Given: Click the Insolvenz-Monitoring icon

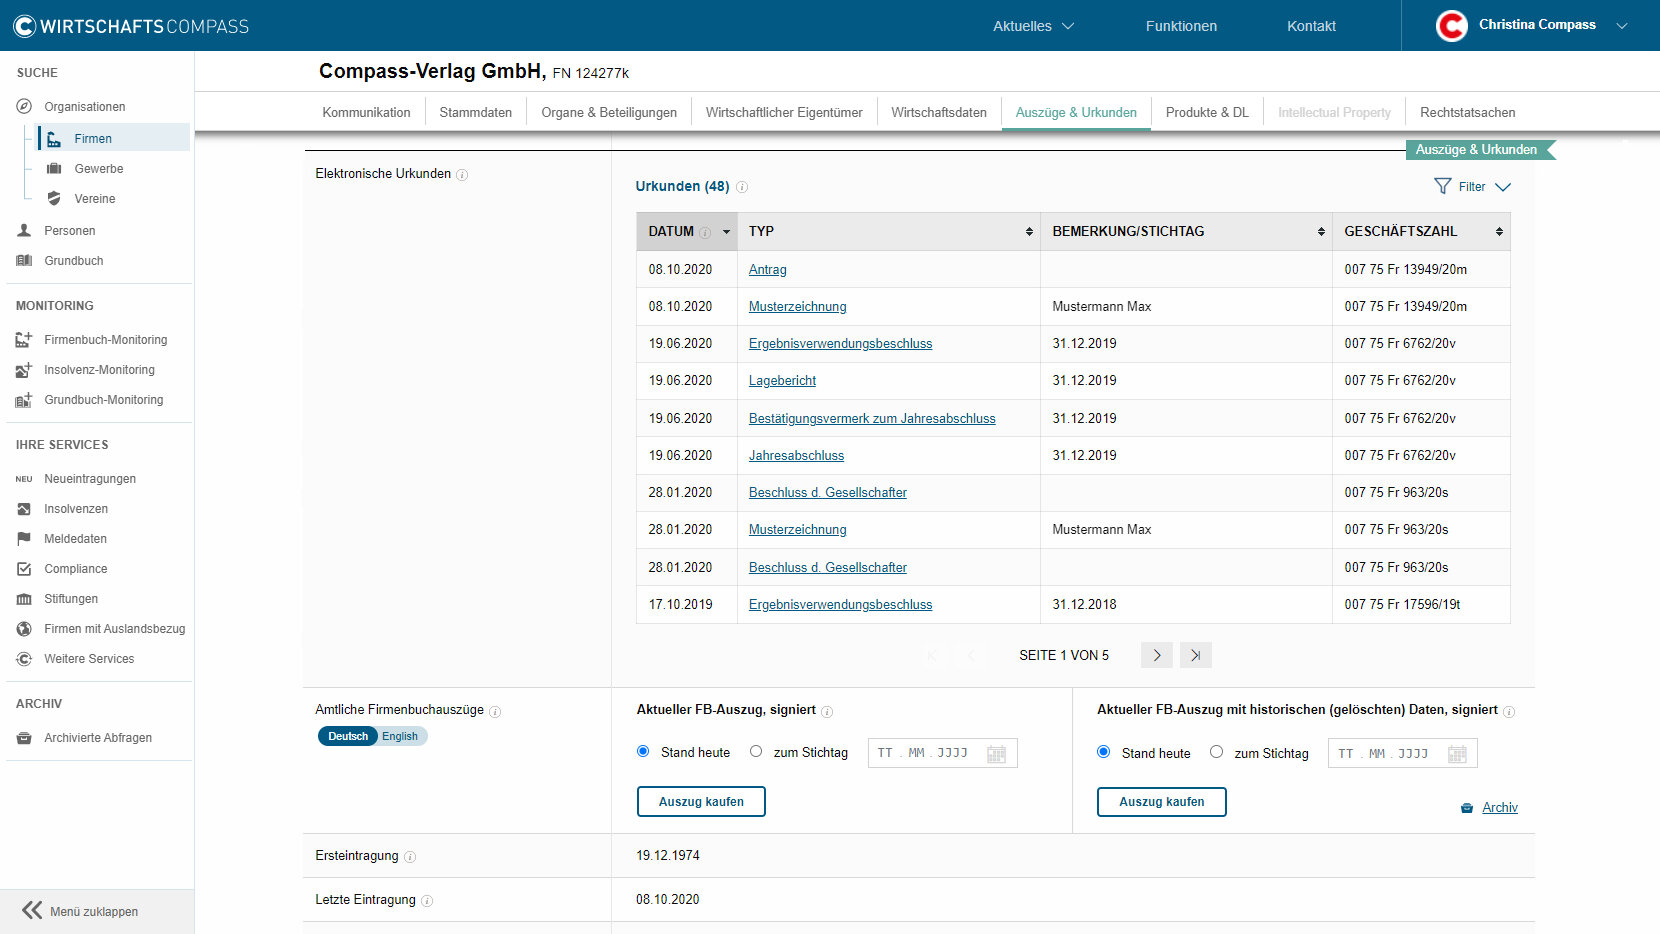Looking at the screenshot, I should (x=24, y=369).
